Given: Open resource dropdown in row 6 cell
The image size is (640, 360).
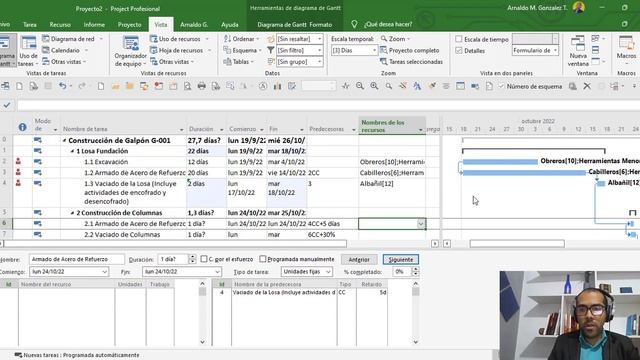Looking at the screenshot, I should 421,224.
